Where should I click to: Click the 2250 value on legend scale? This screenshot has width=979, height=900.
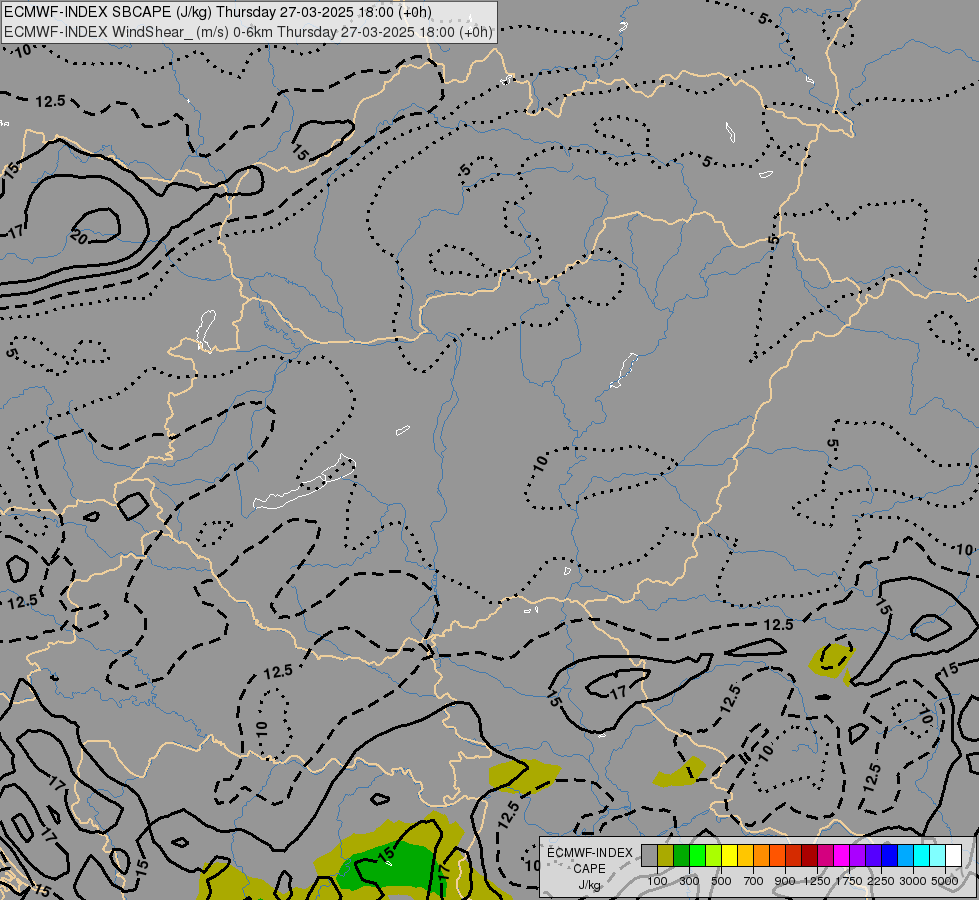click(881, 881)
